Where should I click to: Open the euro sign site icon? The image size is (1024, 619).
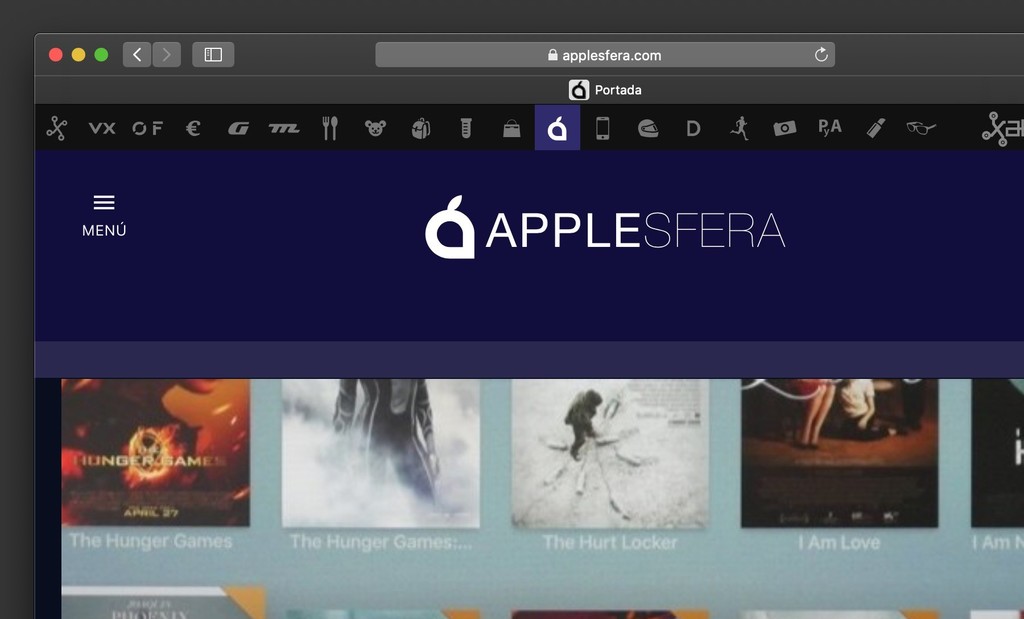tap(193, 128)
